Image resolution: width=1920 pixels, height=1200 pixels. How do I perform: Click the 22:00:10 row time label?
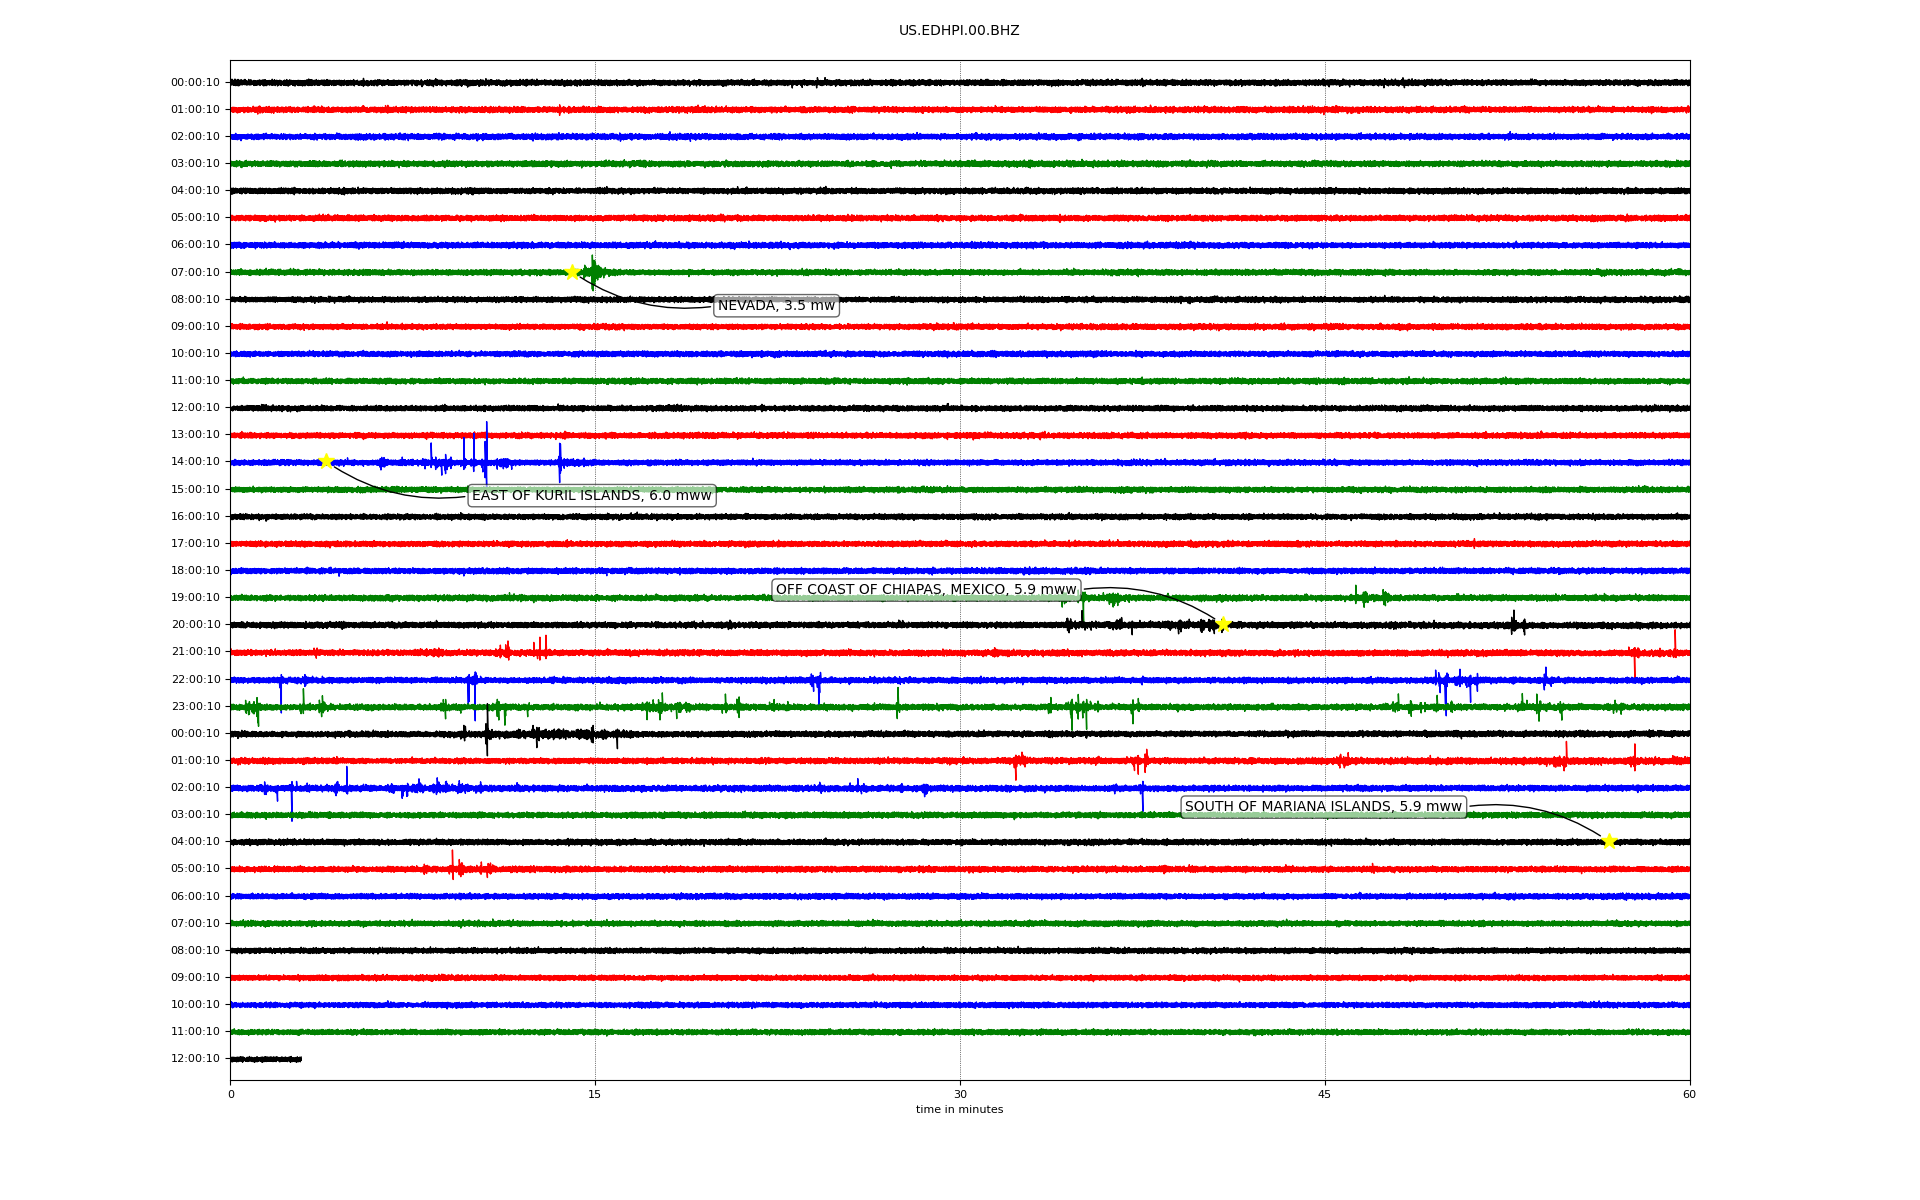(195, 679)
